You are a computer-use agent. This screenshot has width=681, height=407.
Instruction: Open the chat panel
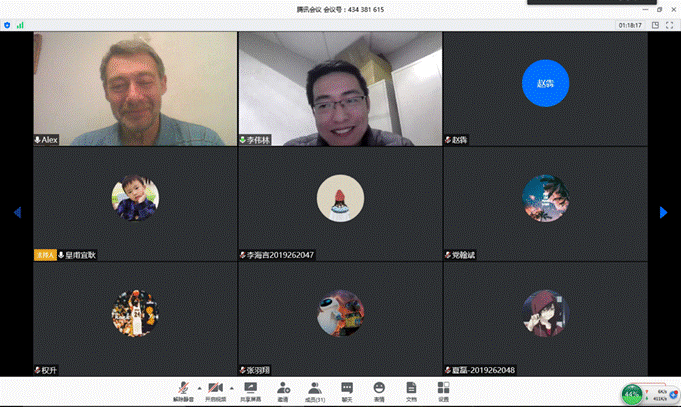(x=347, y=390)
